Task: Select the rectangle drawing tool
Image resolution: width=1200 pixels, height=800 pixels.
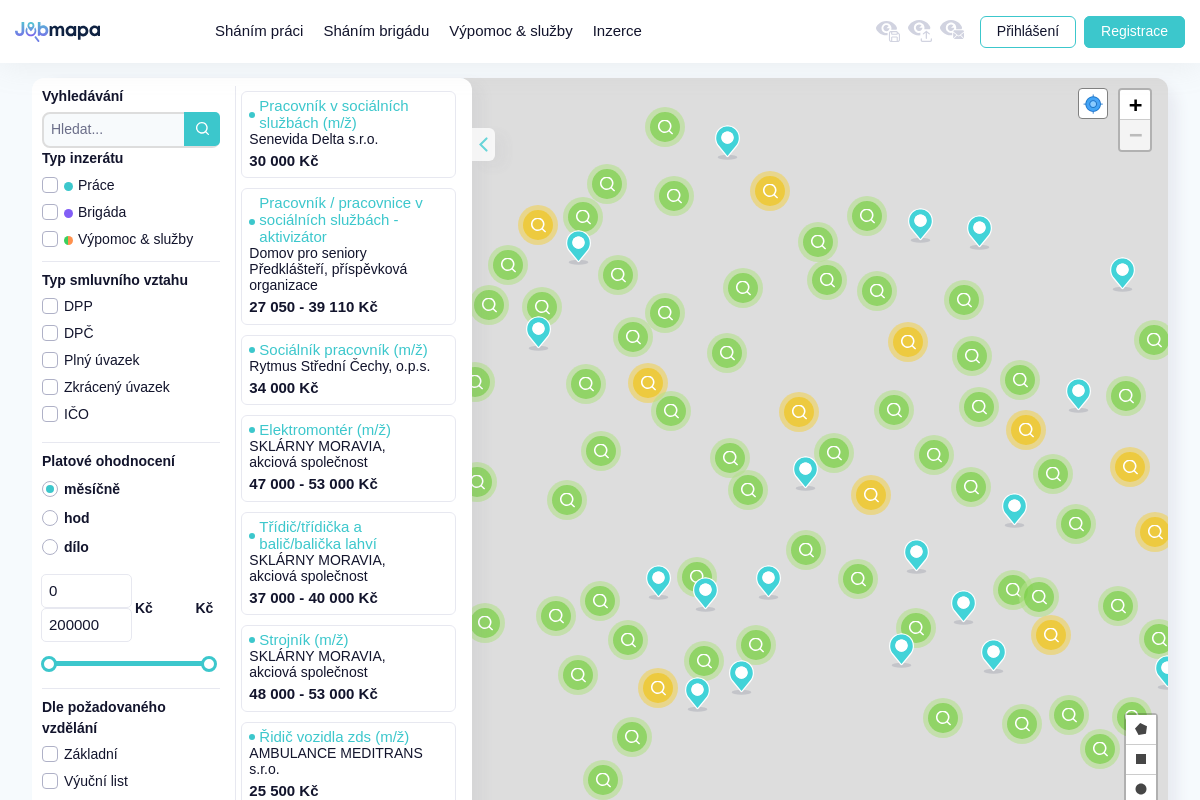Action: (1141, 759)
